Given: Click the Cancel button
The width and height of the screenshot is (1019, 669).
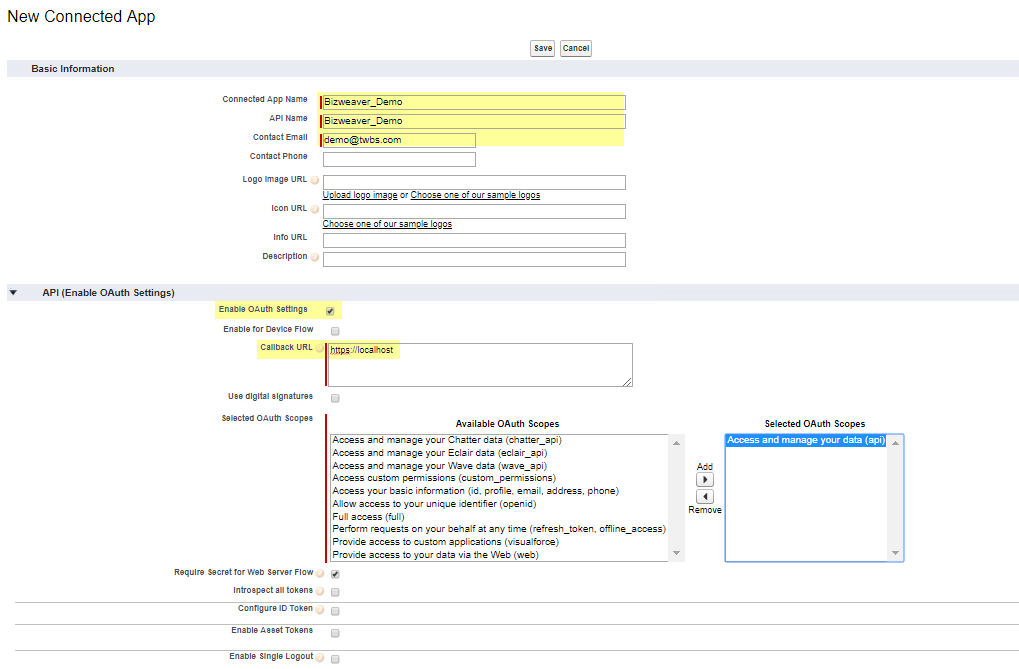Looking at the screenshot, I should point(576,48).
